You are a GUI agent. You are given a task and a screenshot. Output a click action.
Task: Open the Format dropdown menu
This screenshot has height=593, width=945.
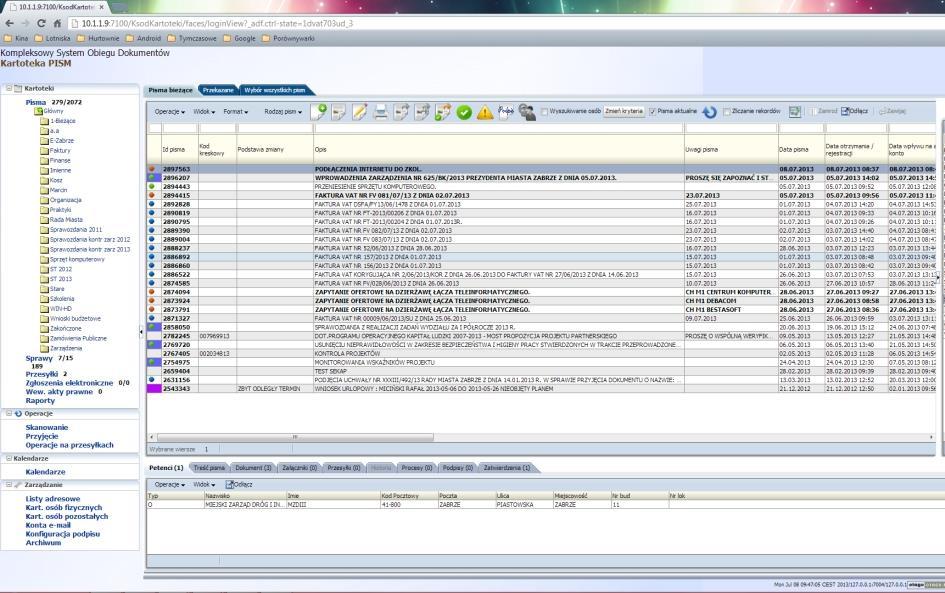coord(236,111)
